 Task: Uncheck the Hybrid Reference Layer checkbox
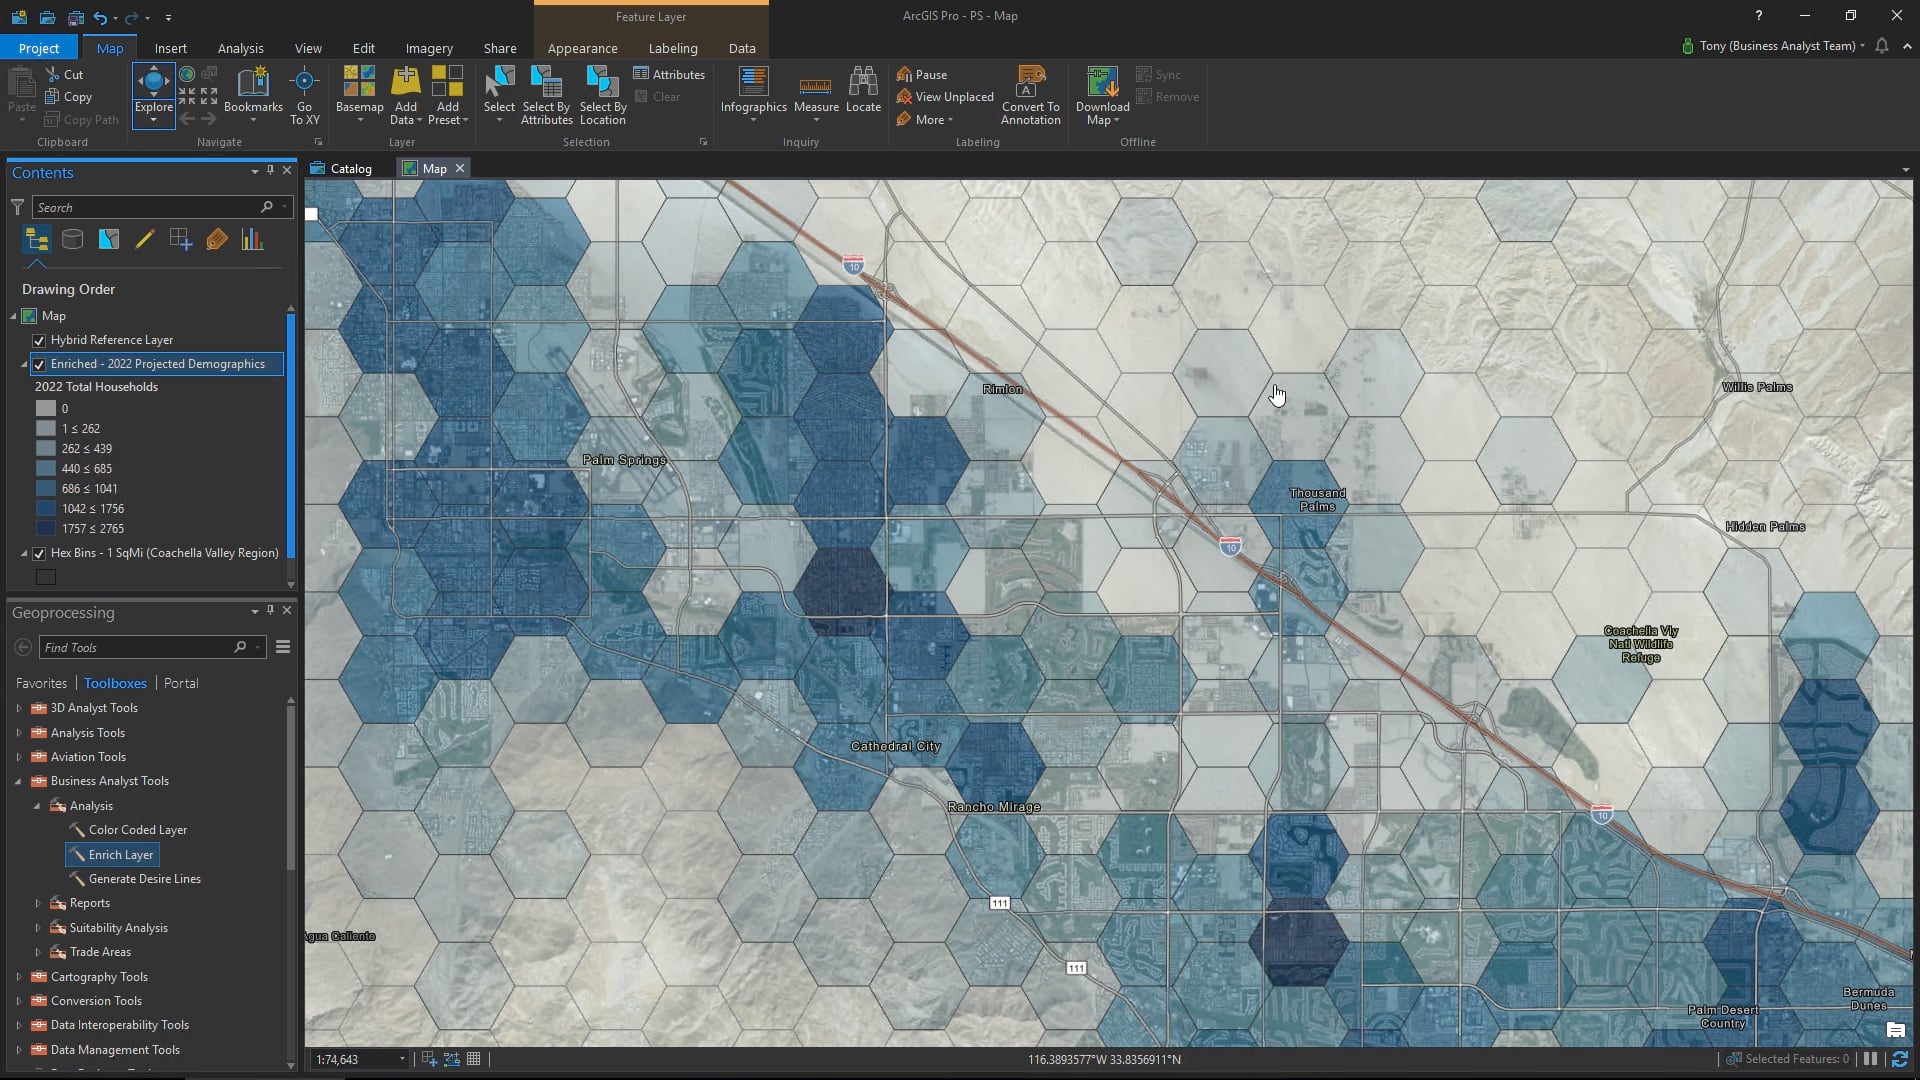39,340
